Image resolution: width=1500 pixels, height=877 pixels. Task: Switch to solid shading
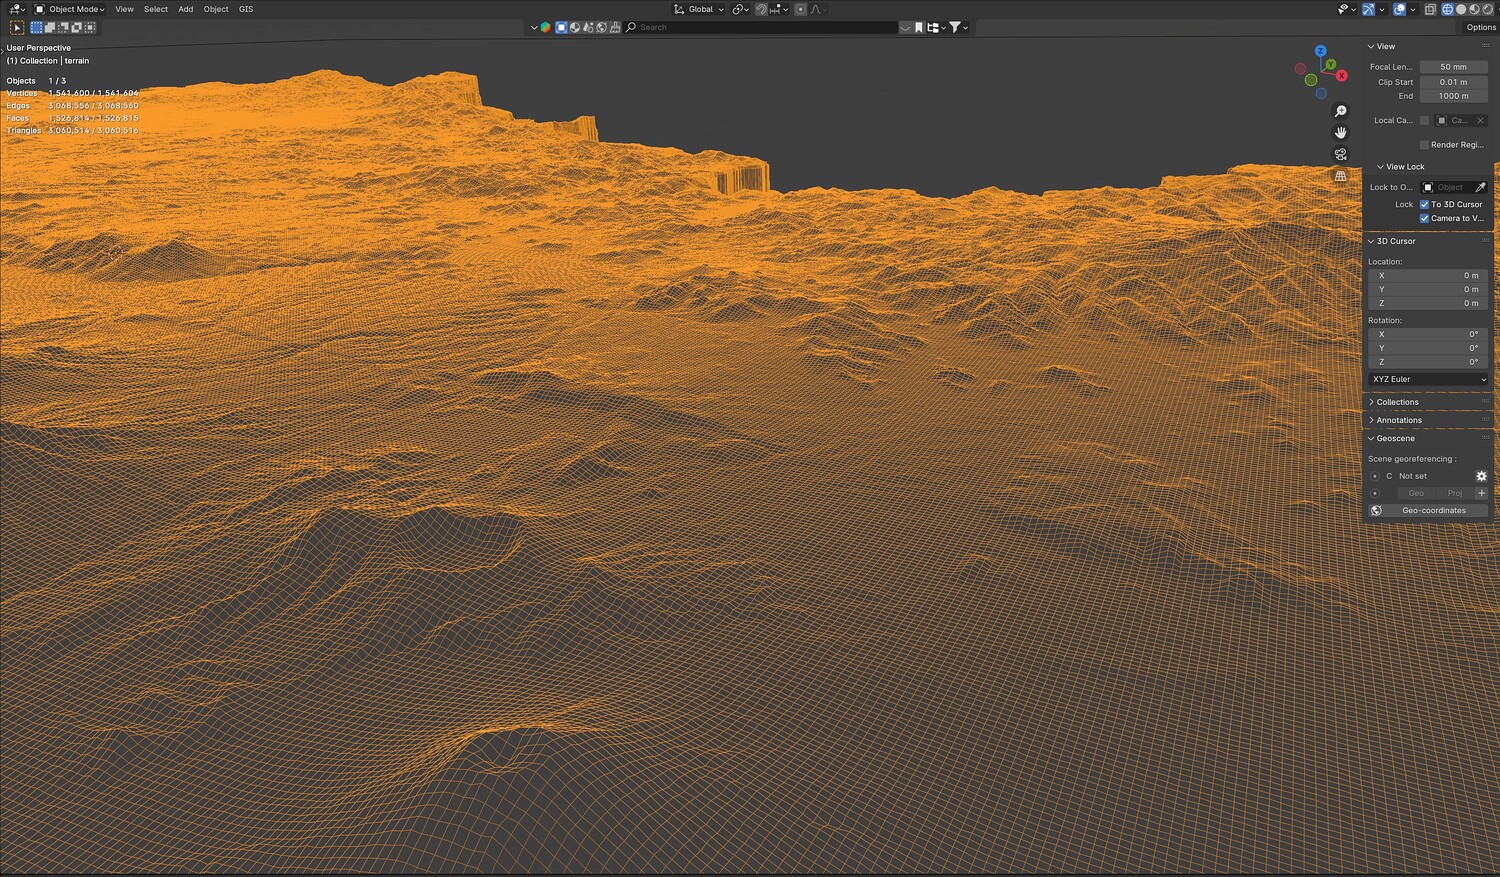1460,9
